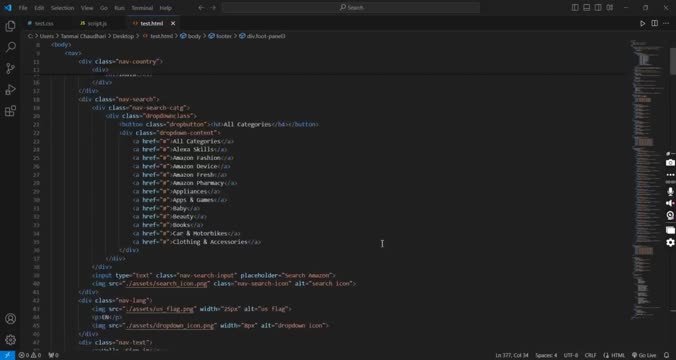The width and height of the screenshot is (676, 360).
Task: Open the View menu
Action: 87,8
